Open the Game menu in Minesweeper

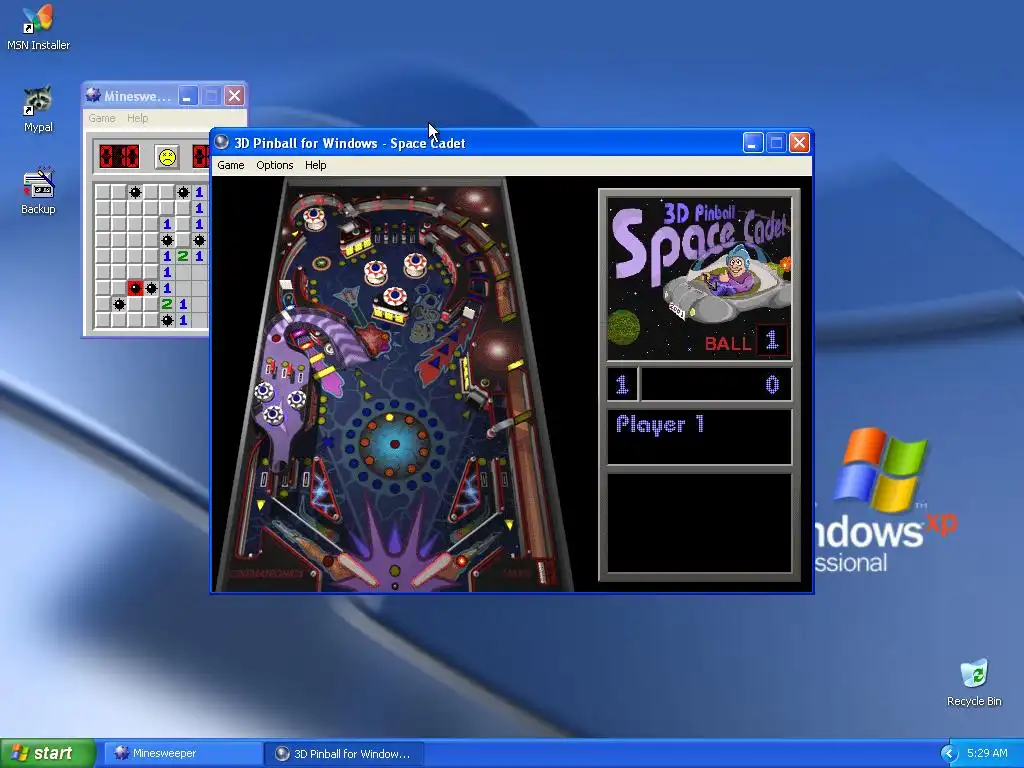coord(102,118)
